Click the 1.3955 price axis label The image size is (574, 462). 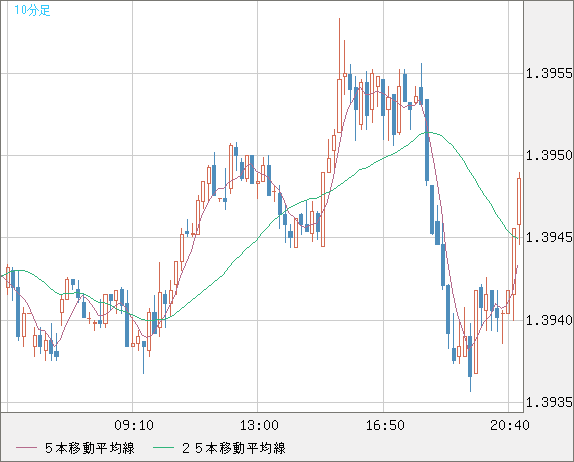click(549, 74)
